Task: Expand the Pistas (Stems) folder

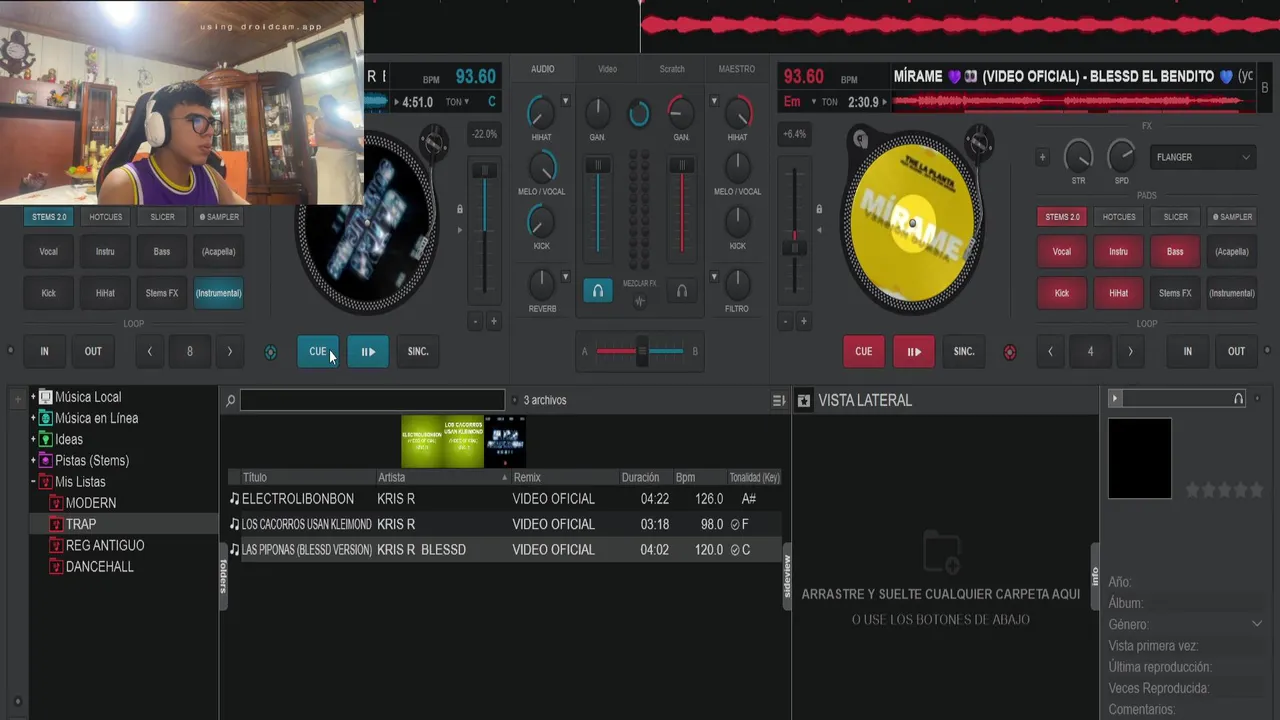Action: (x=33, y=460)
